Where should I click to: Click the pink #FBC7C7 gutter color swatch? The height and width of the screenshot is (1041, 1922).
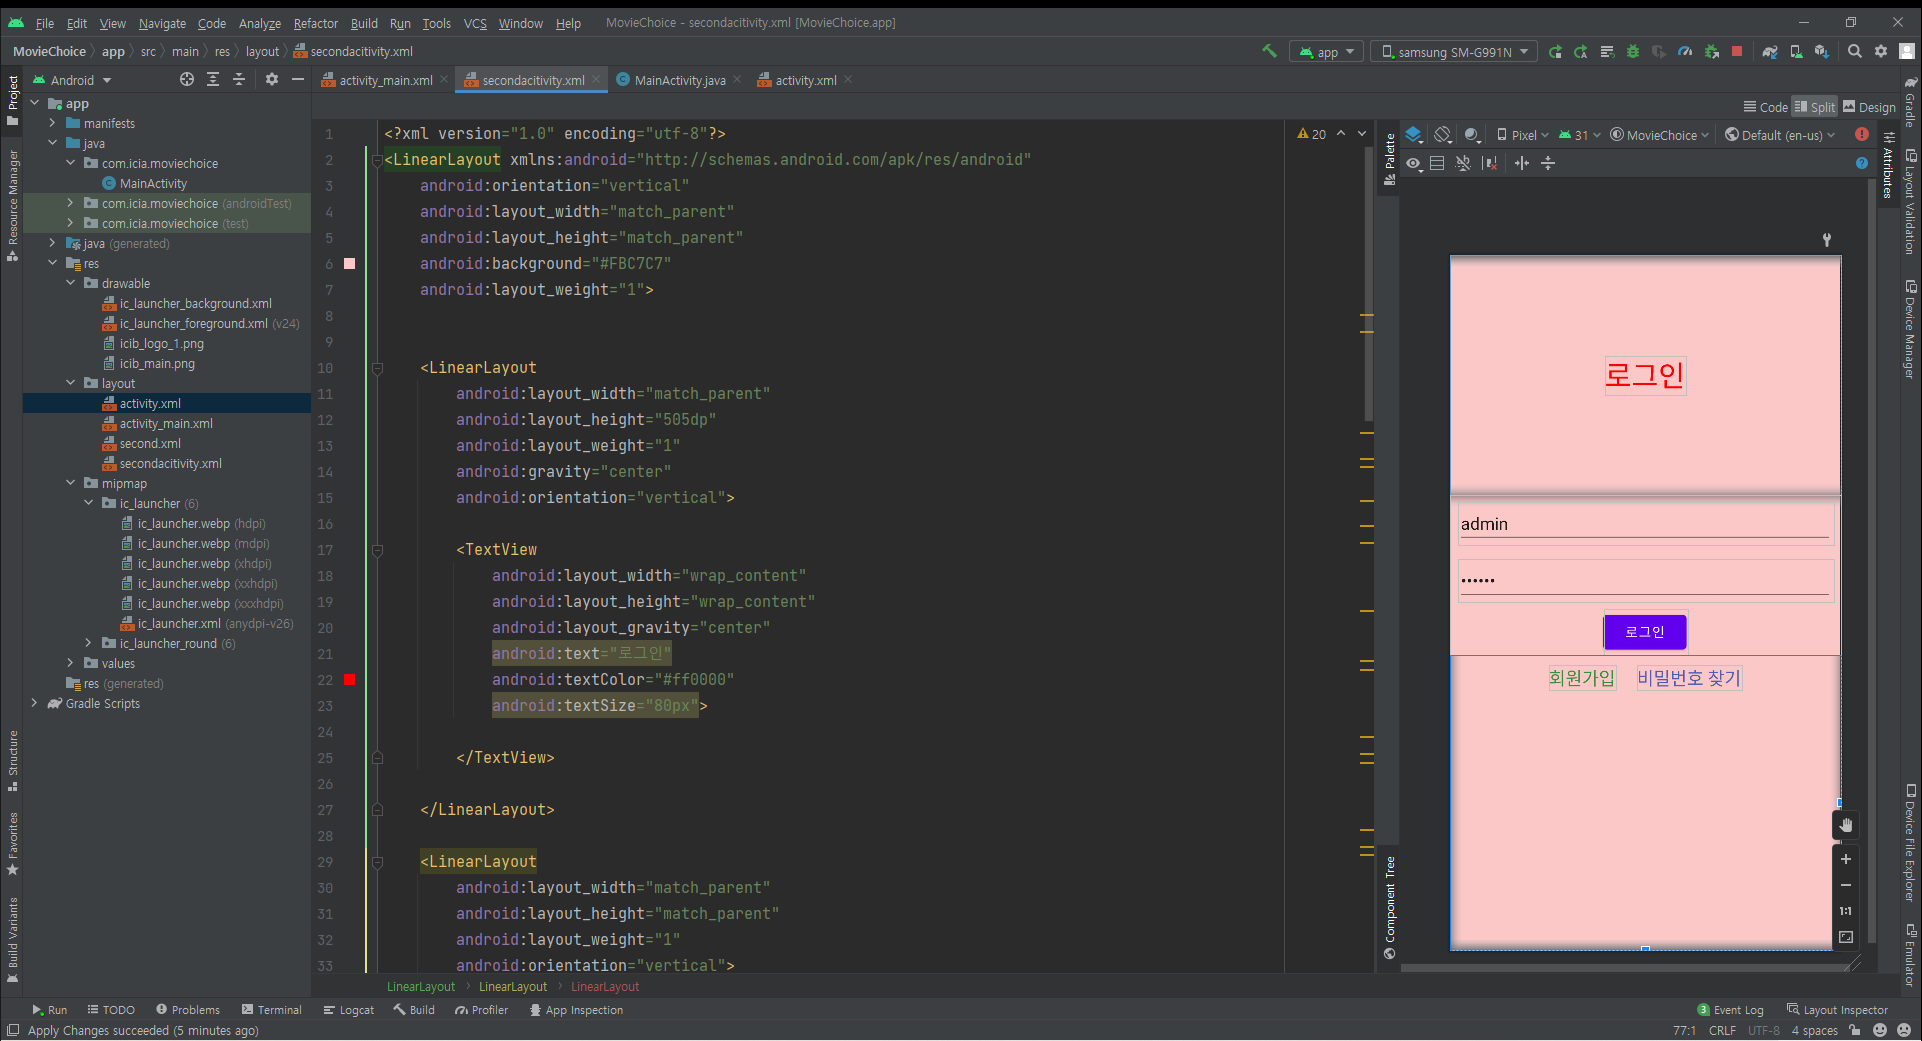click(350, 264)
